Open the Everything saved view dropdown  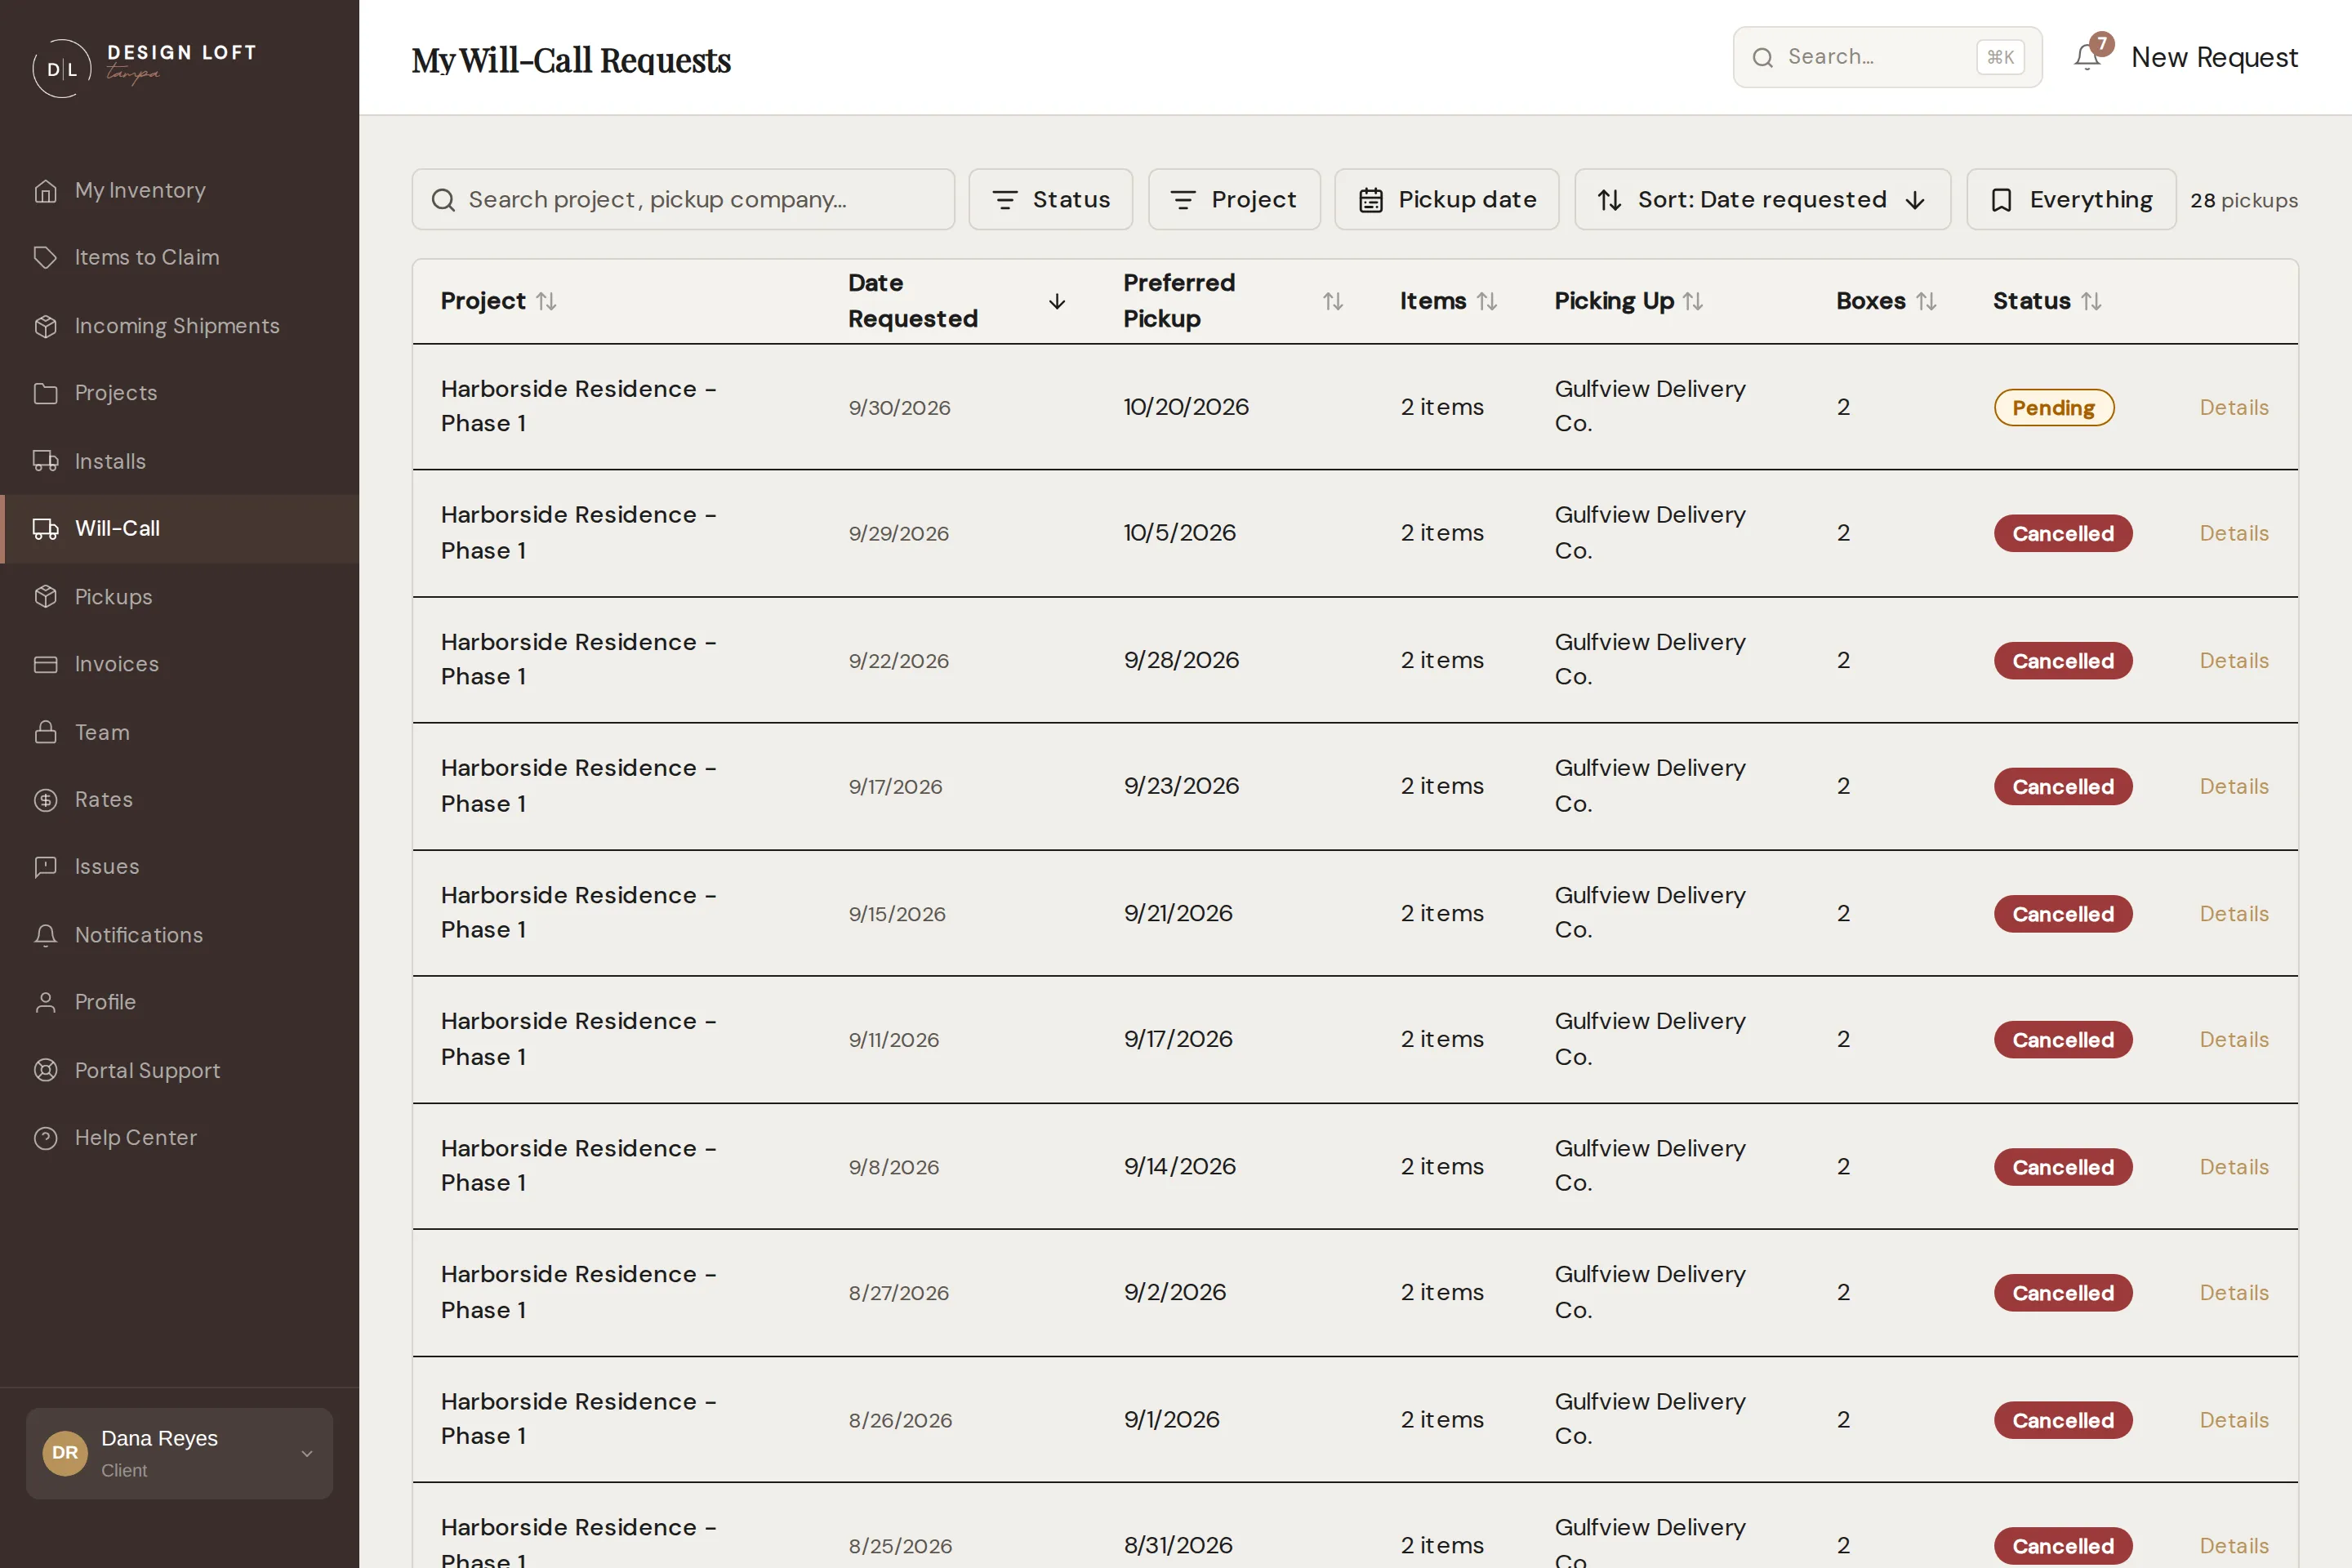[2071, 199]
